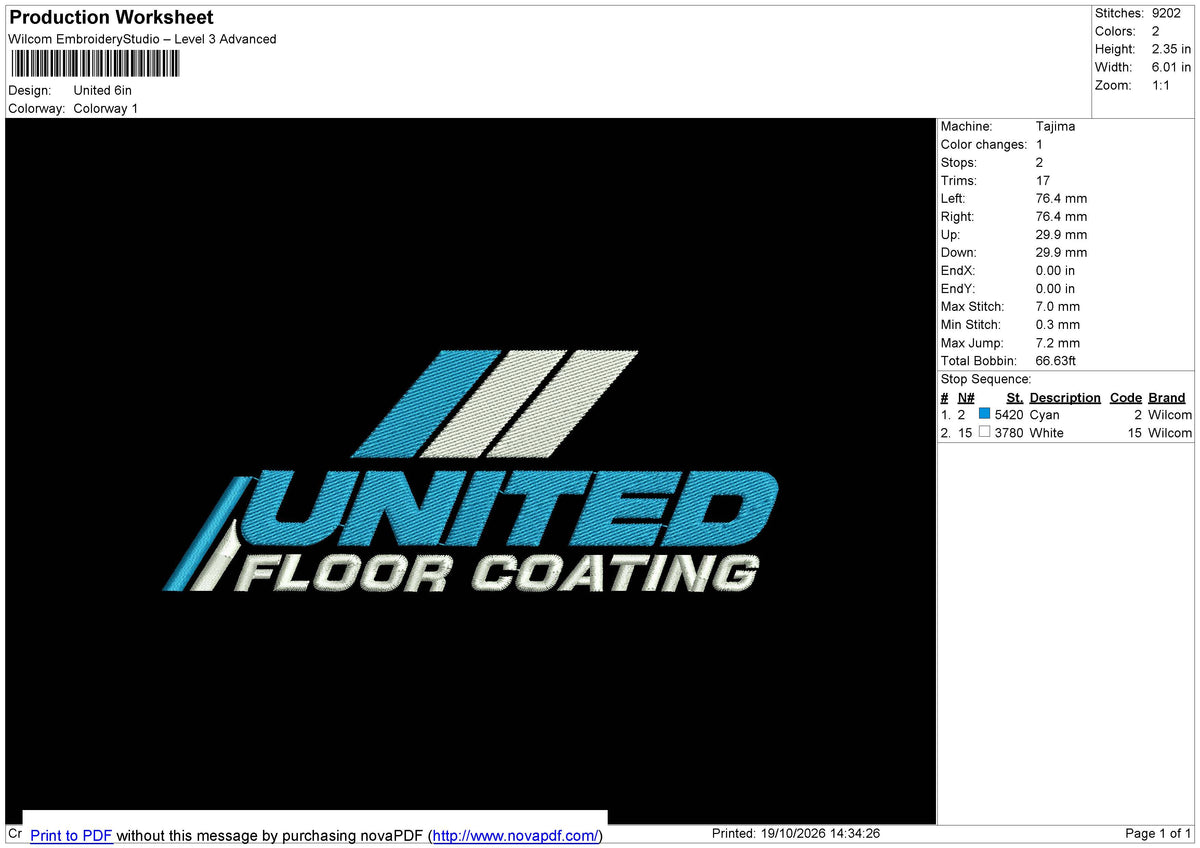The height and width of the screenshot is (848, 1200).
Task: Select the Min Stitch value 0.3 mm
Action: (1058, 324)
